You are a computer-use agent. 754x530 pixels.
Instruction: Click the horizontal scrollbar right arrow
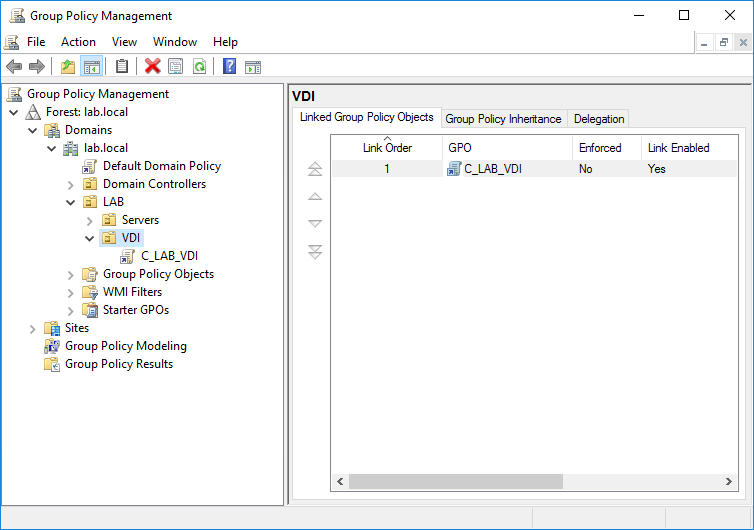[x=727, y=481]
